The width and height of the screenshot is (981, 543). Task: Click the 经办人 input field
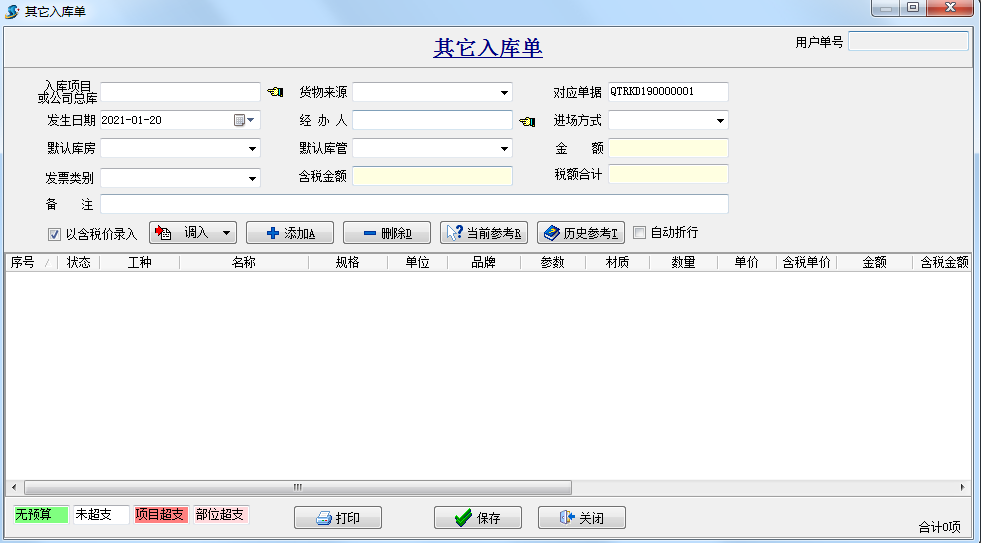(x=432, y=120)
